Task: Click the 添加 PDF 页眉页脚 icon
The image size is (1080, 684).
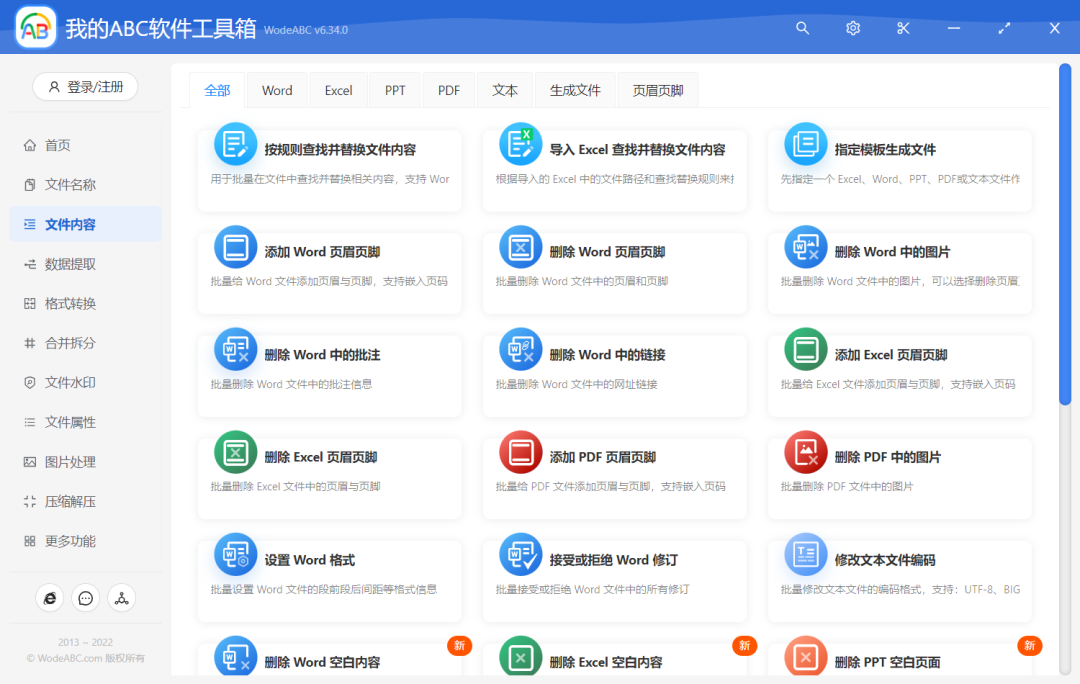Action: [x=521, y=452]
